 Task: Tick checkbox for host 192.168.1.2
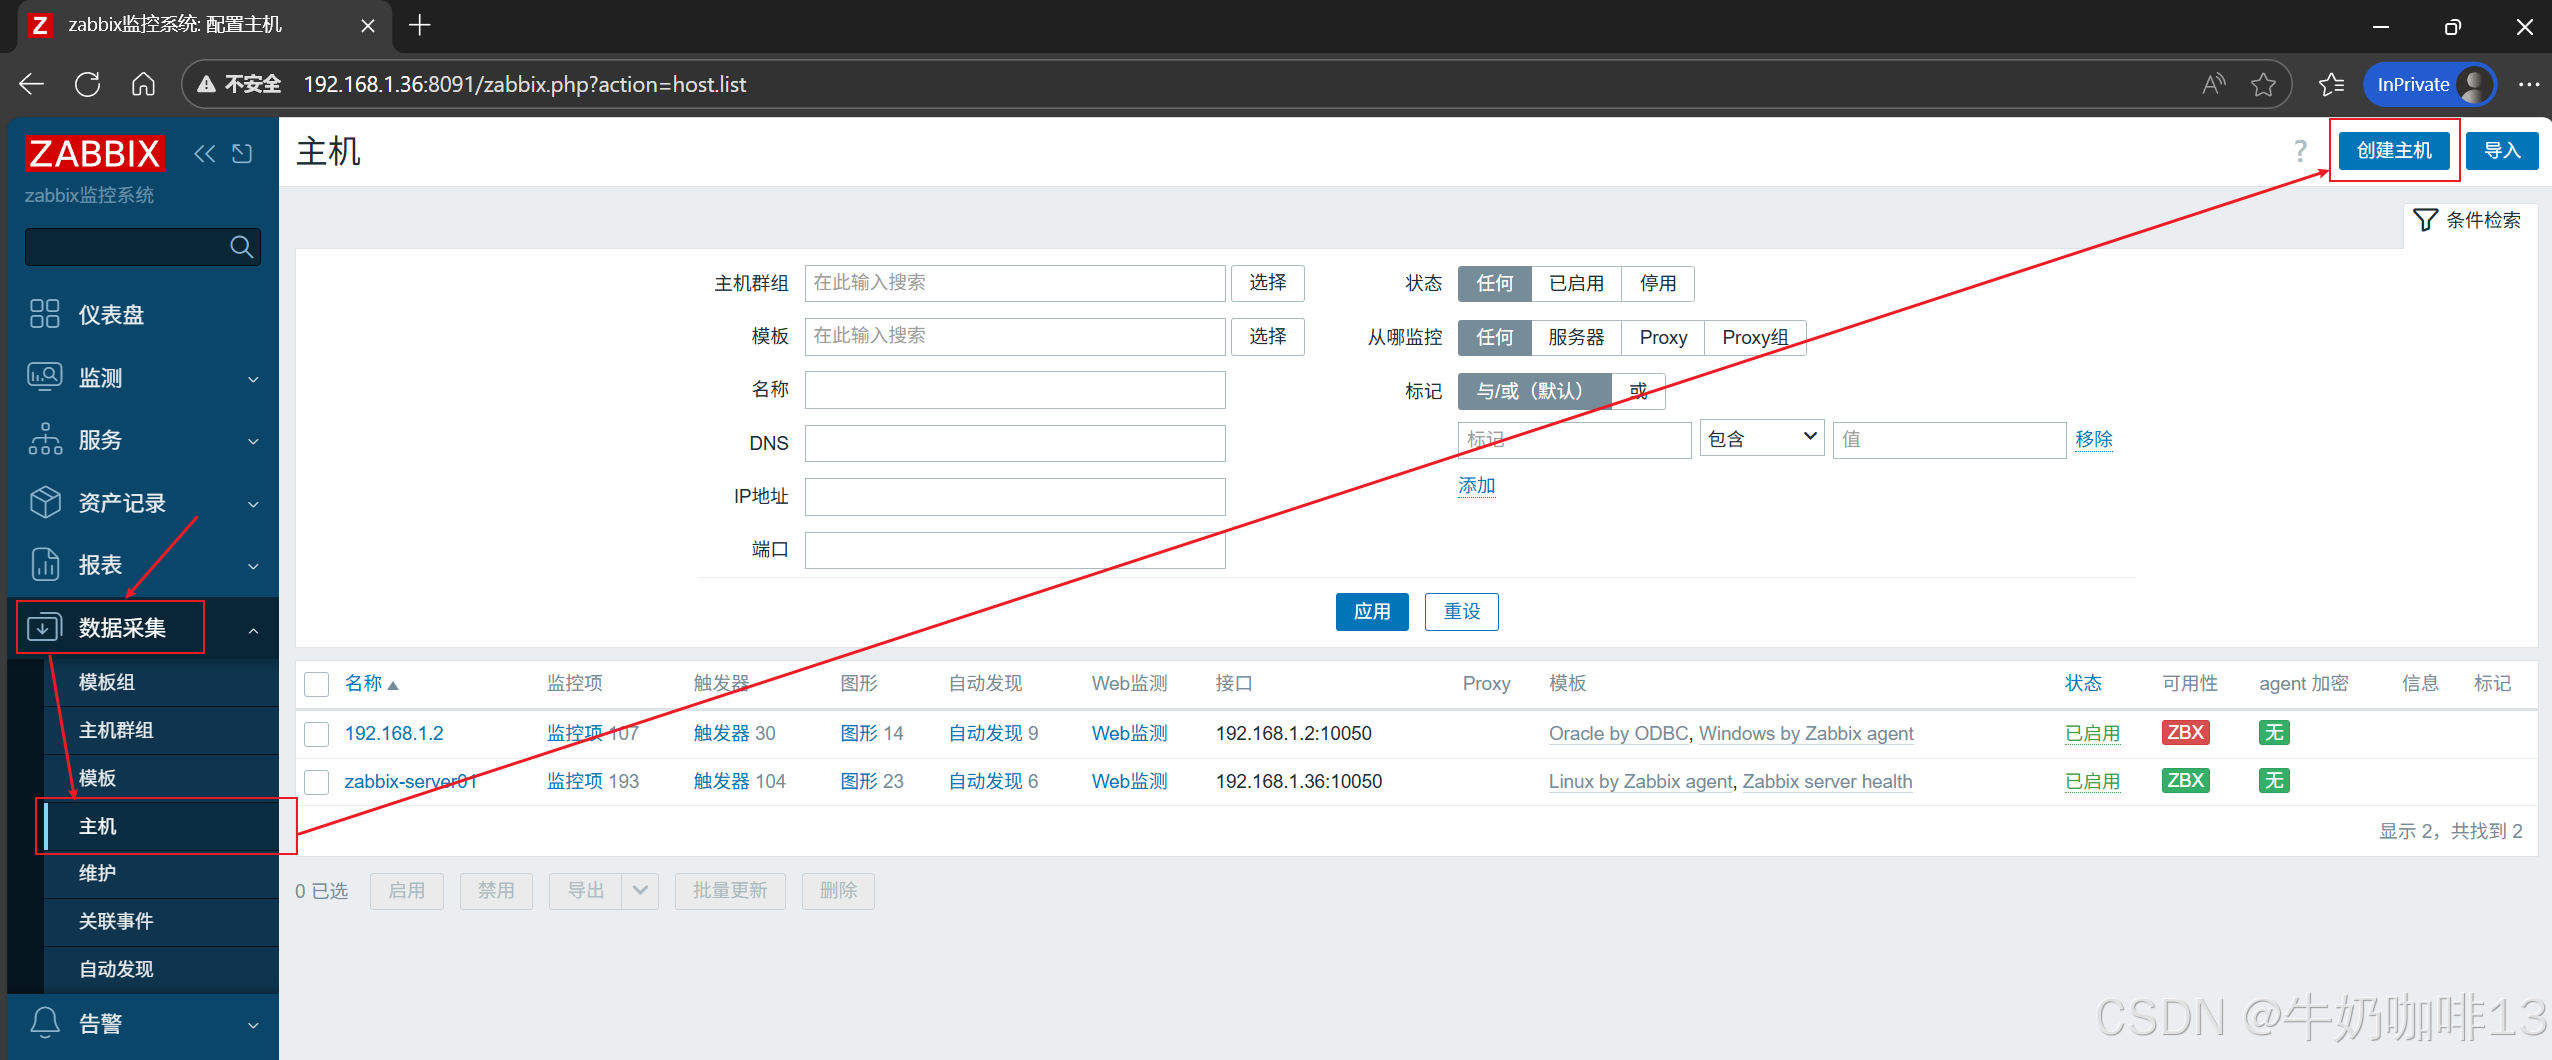tap(317, 734)
